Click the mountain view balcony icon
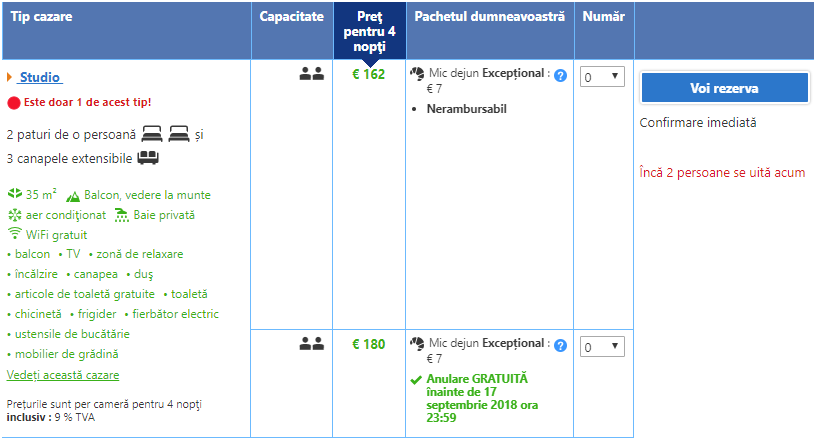 point(72,196)
